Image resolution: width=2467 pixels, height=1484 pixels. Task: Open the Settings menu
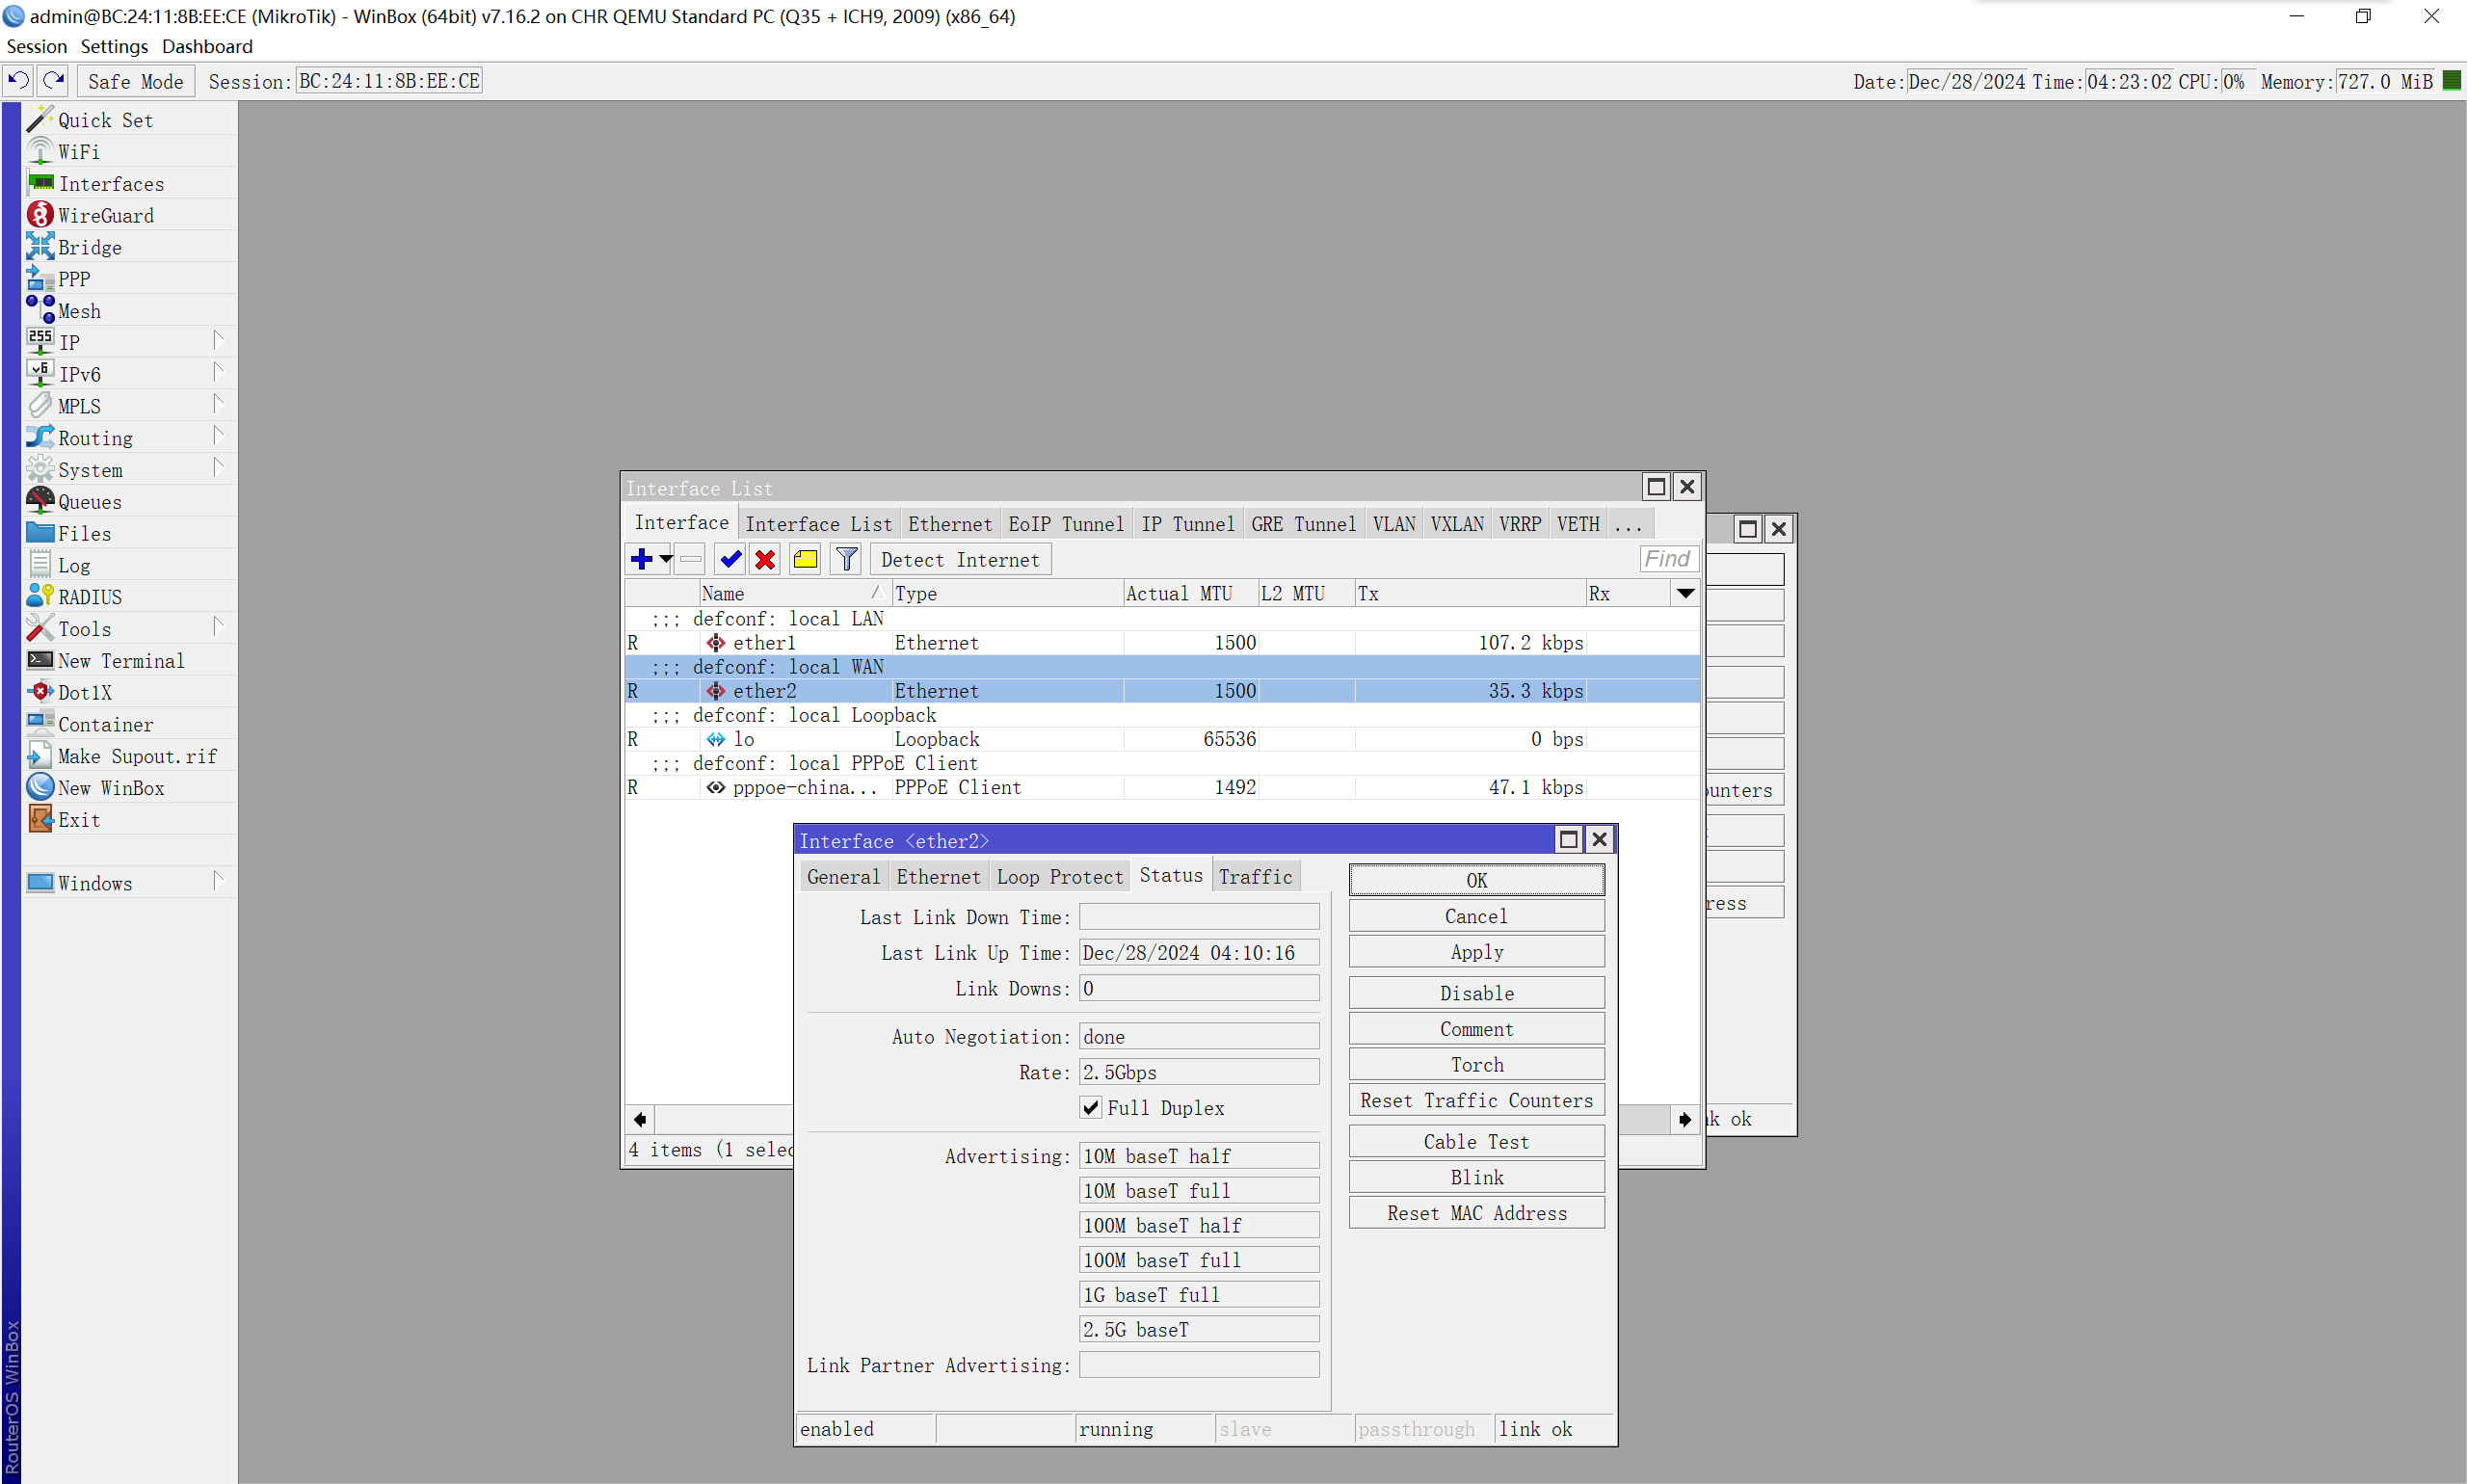pyautogui.click(x=114, y=47)
